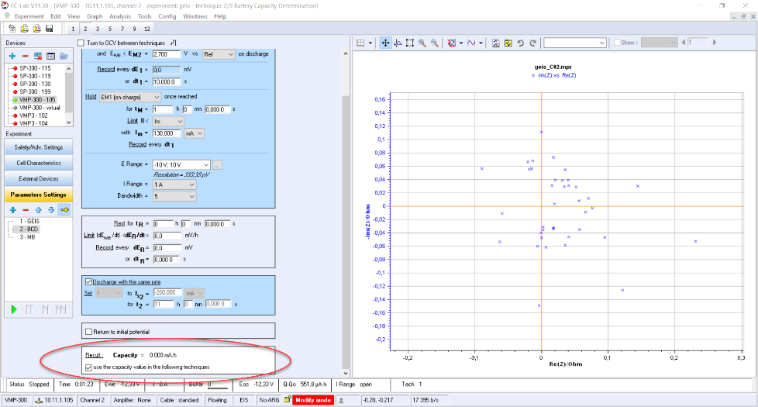Remove a device with the red minus icon

[25, 56]
